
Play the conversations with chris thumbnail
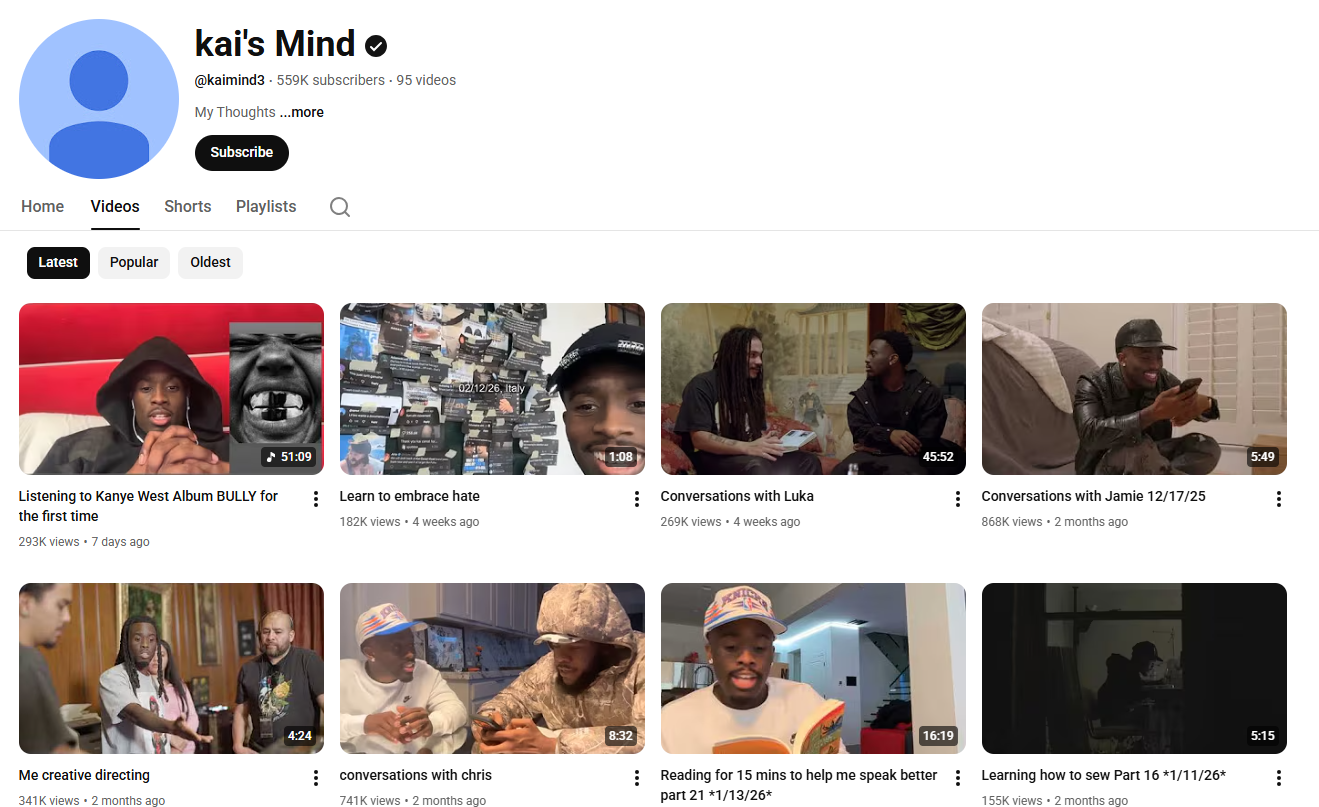pos(492,668)
